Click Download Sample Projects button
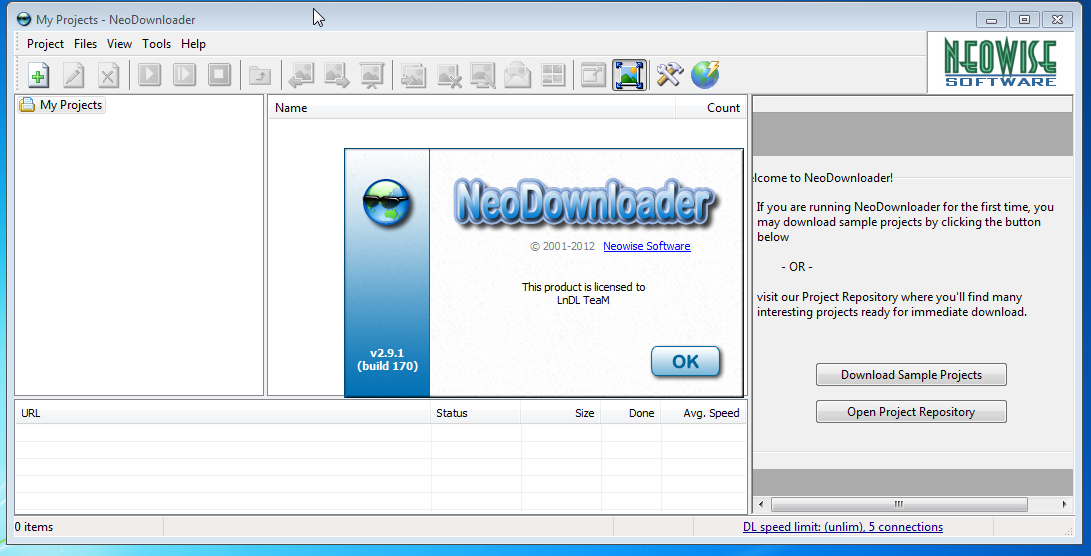This screenshot has height=556, width=1091. (911, 374)
